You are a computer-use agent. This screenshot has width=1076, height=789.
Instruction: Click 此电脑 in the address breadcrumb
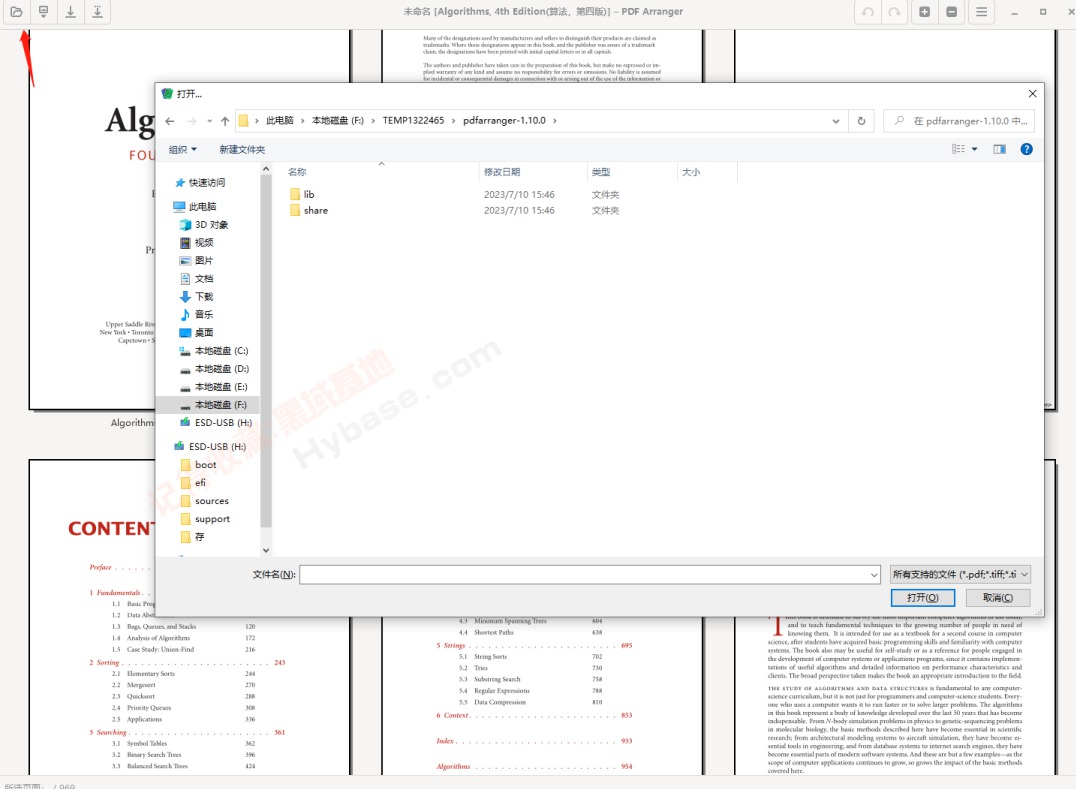click(280, 121)
